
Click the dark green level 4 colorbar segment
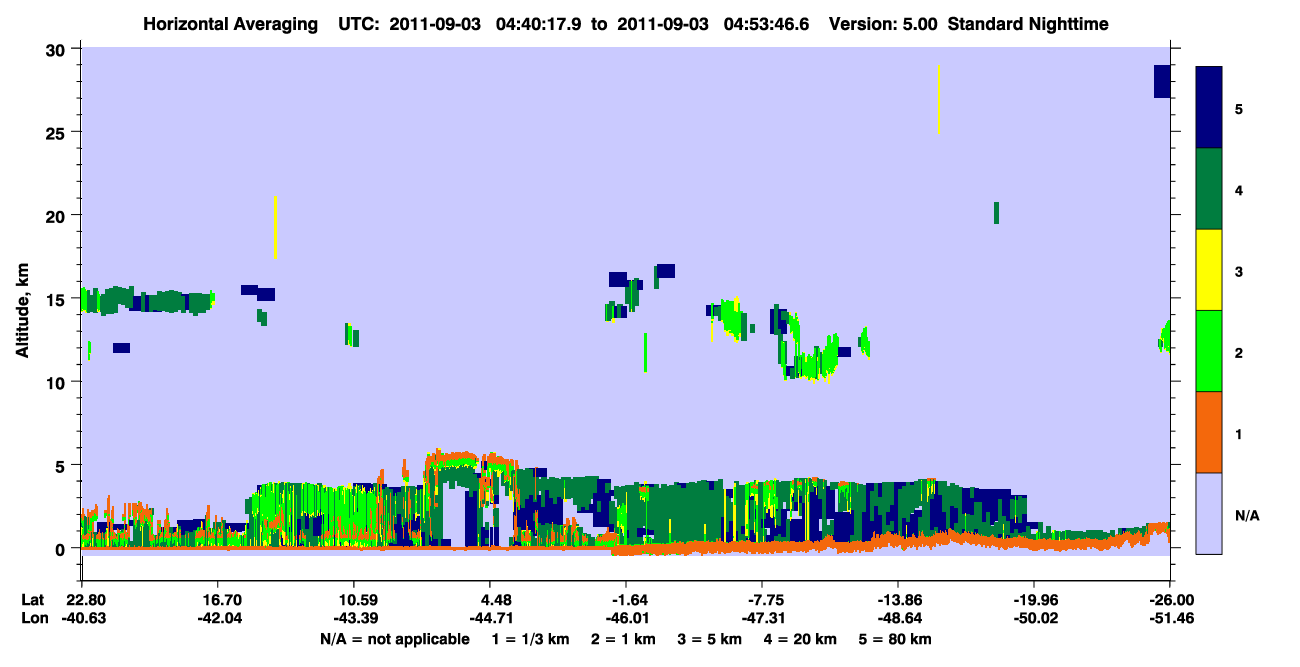pos(1209,189)
